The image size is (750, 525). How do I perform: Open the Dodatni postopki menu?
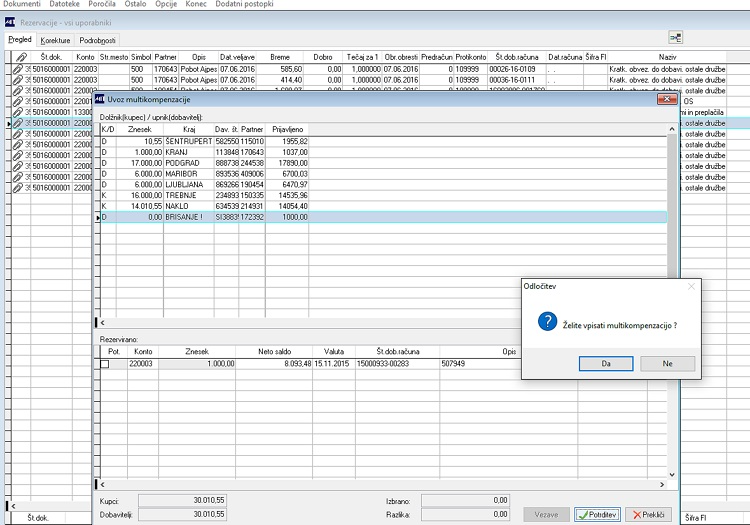click(x=243, y=5)
